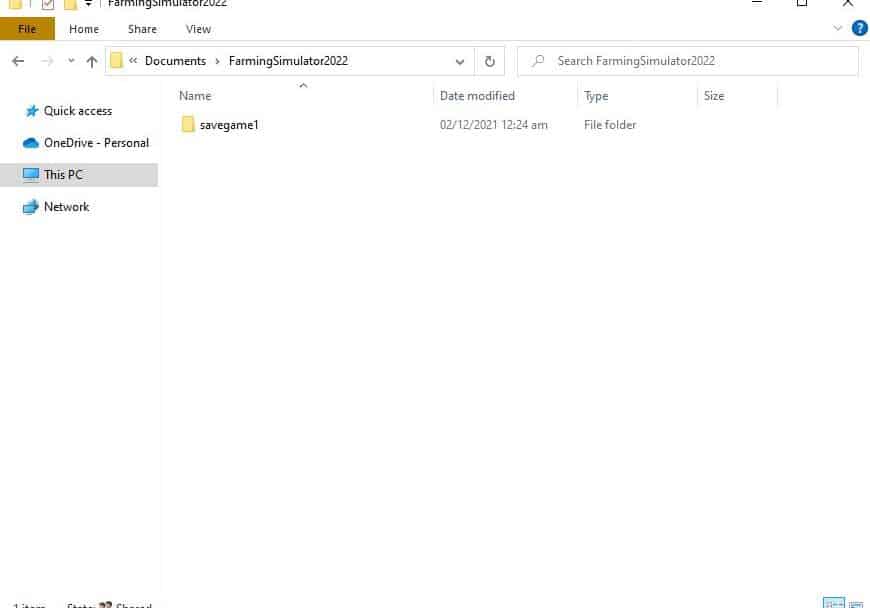Image resolution: width=870 pixels, height=608 pixels.
Task: Maximize the FarmingSimulator2022 window
Action: (802, 3)
